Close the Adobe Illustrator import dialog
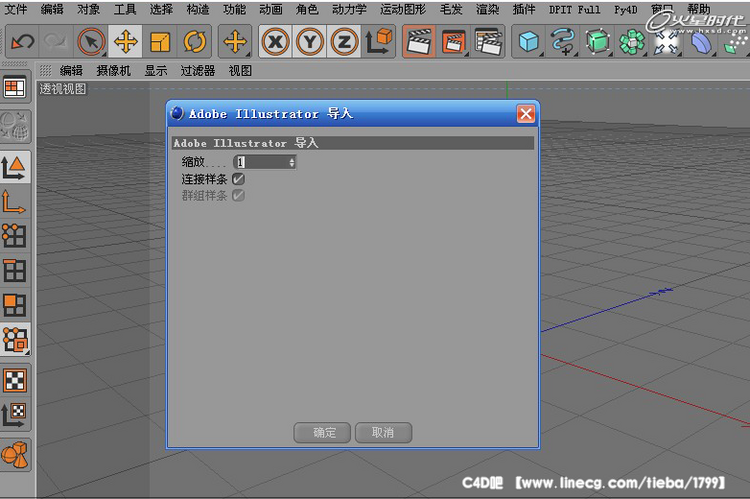The width and height of the screenshot is (750, 499). [x=526, y=114]
